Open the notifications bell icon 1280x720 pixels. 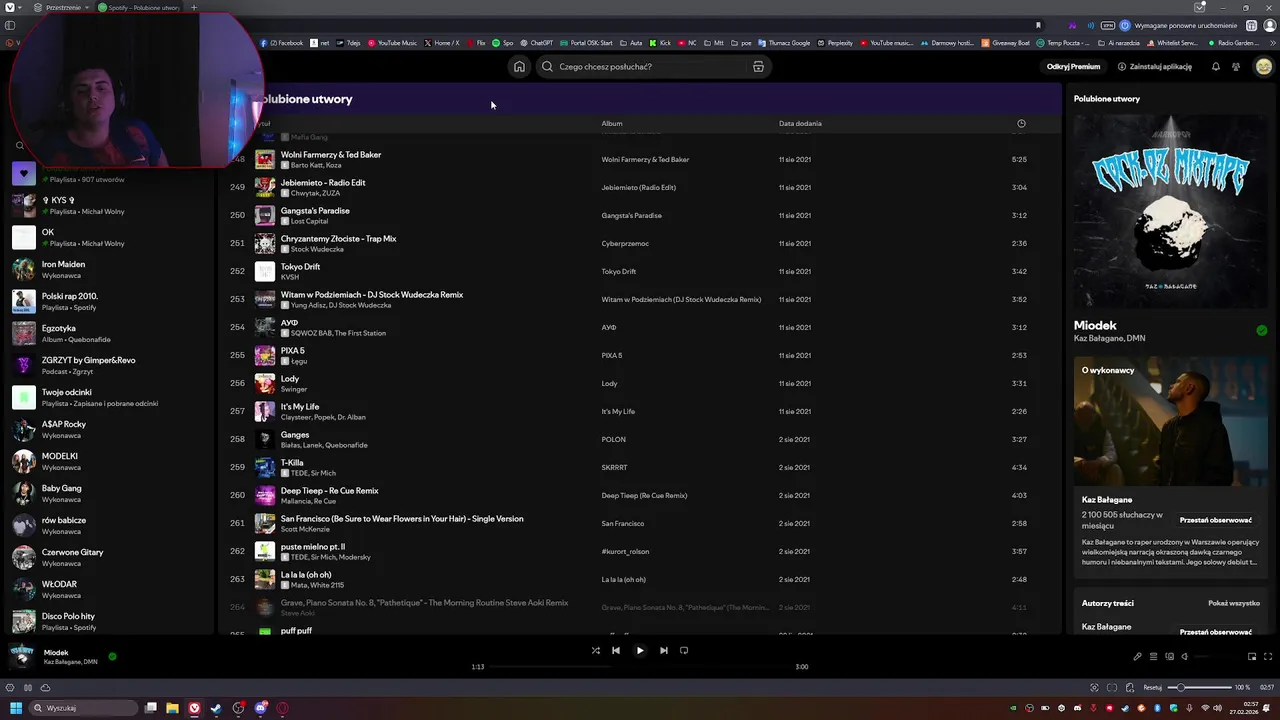click(x=1216, y=67)
